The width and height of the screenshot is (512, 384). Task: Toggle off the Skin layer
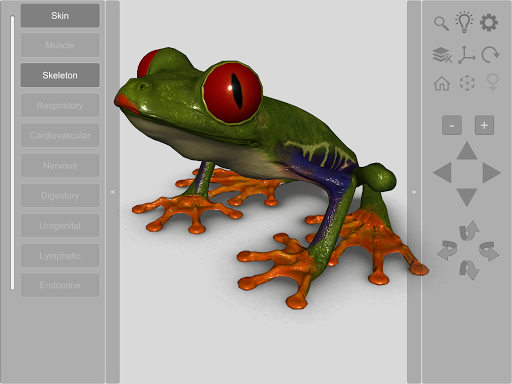click(x=60, y=16)
